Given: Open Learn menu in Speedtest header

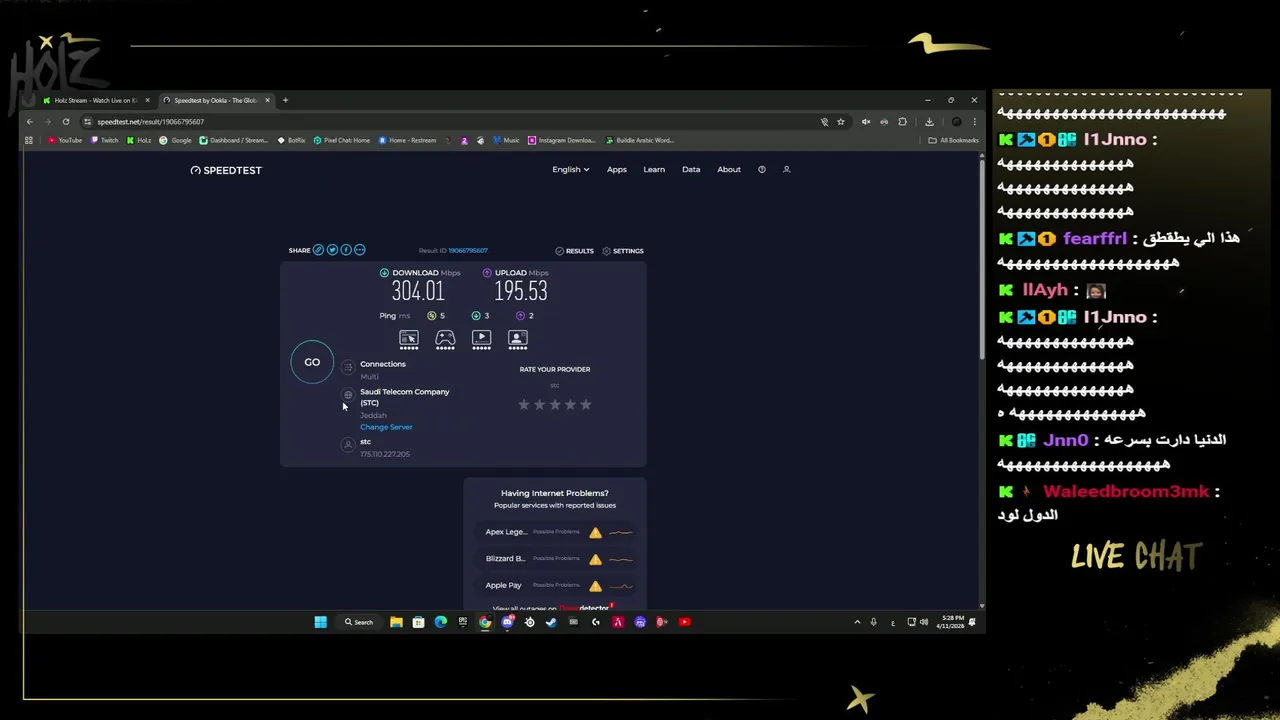Looking at the screenshot, I should tap(654, 170).
